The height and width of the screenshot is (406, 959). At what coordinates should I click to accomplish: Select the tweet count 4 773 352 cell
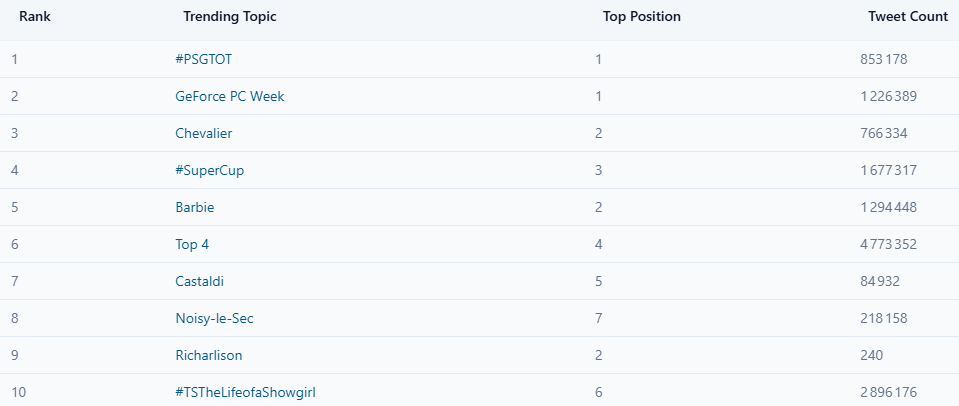click(888, 244)
